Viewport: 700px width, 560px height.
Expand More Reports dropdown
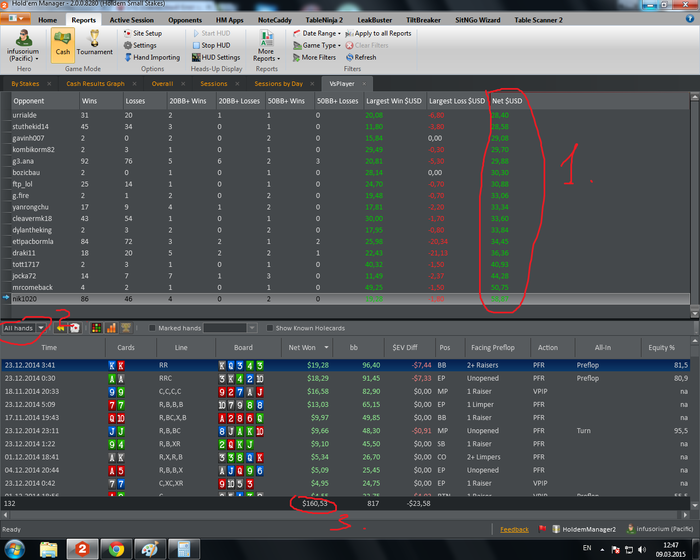[x=267, y=46]
